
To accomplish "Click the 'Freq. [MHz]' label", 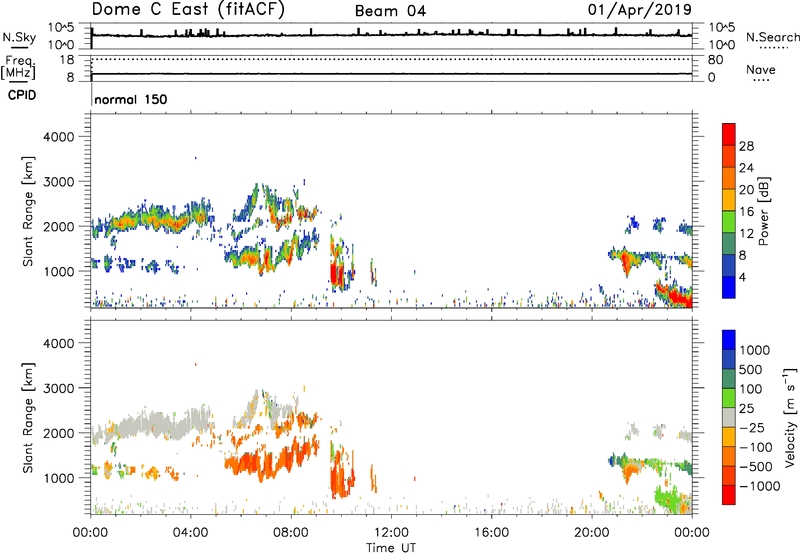I will 18,67.
